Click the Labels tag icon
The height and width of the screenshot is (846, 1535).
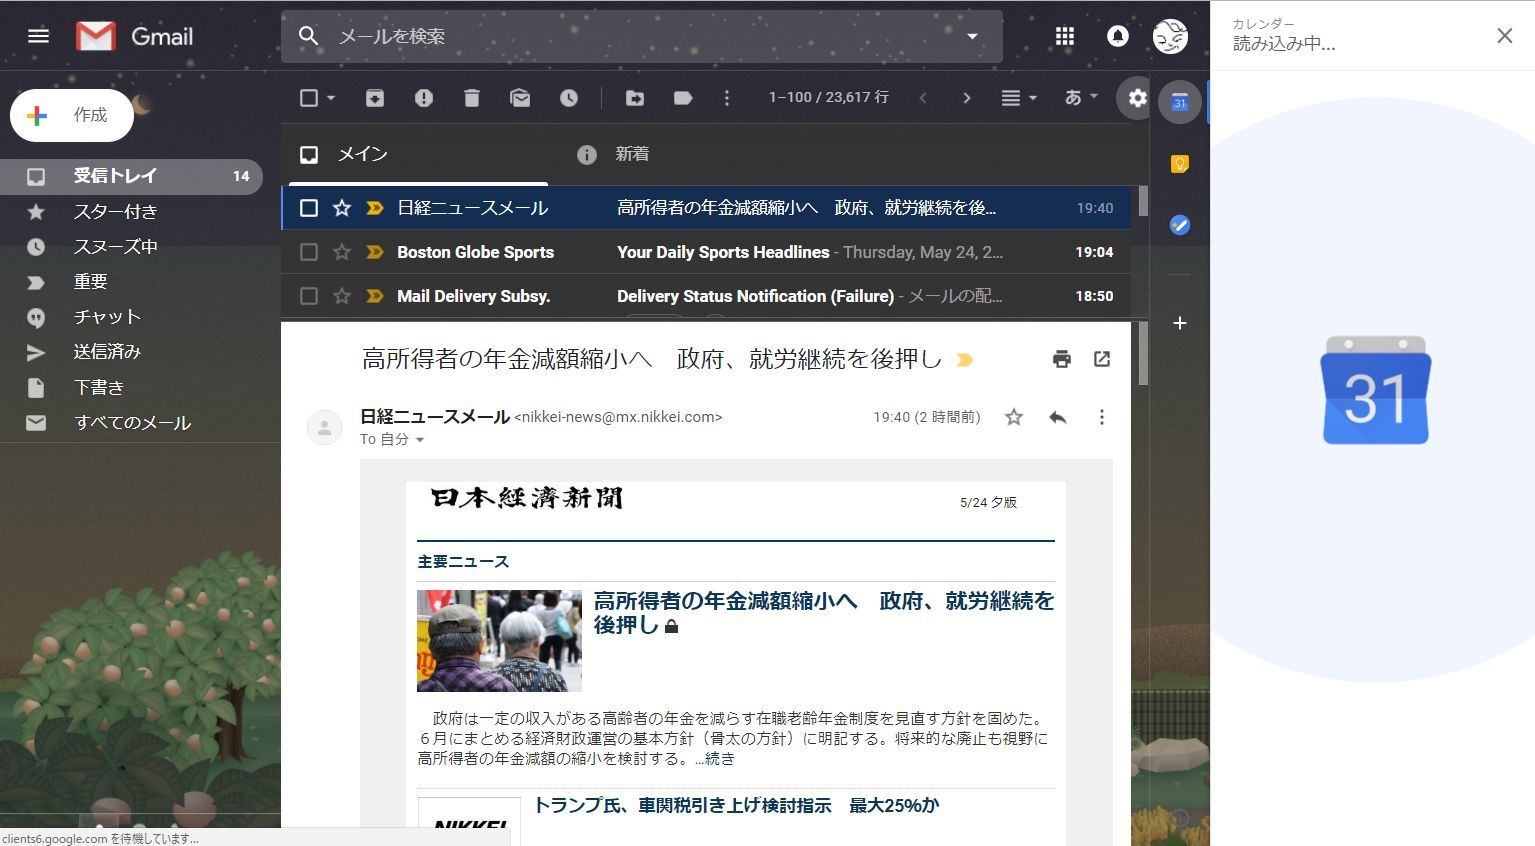(683, 97)
